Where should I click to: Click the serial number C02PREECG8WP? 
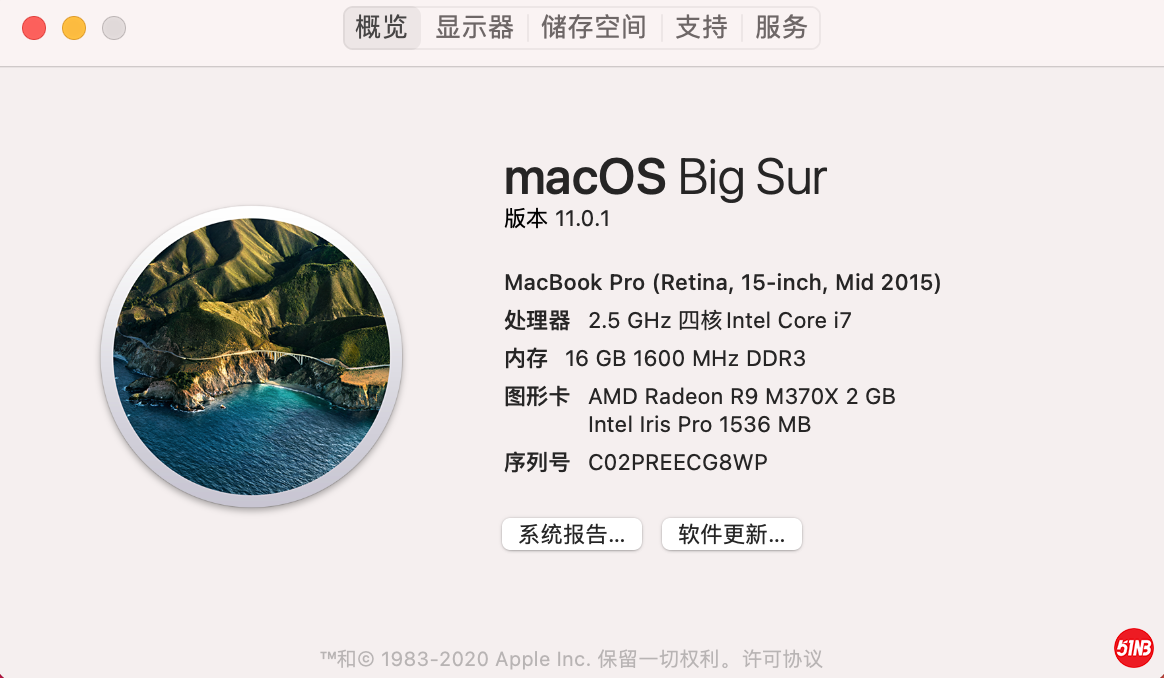pyautogui.click(x=677, y=462)
